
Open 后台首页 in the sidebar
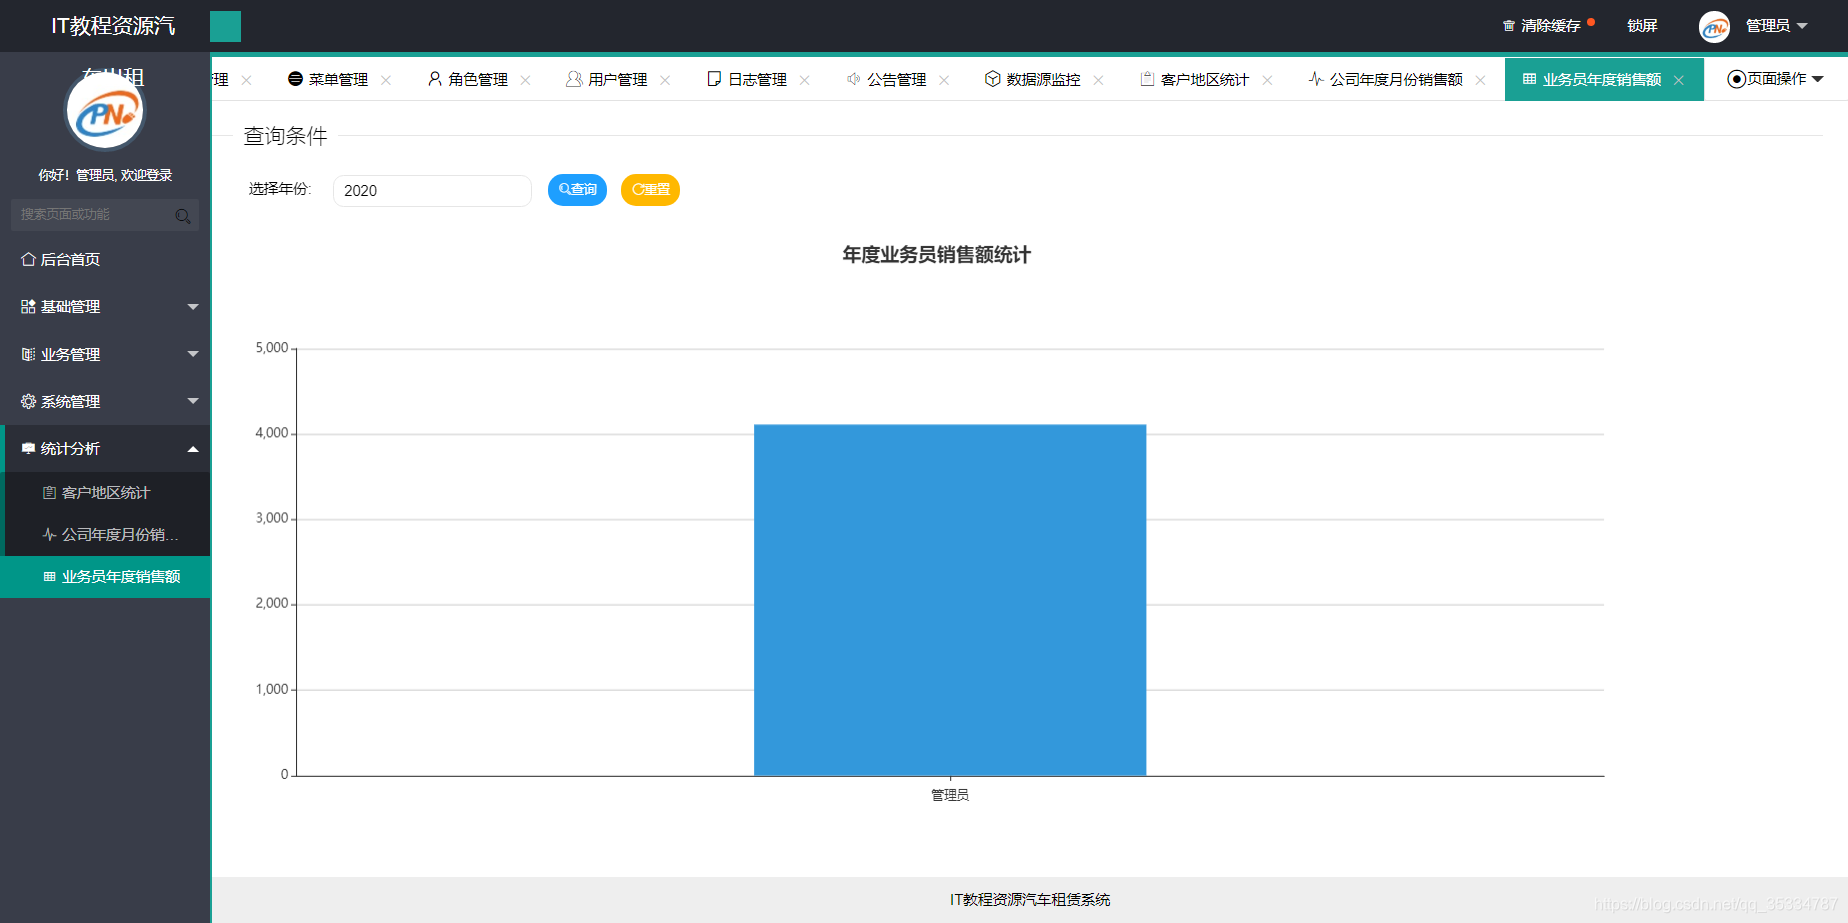pyautogui.click(x=105, y=259)
